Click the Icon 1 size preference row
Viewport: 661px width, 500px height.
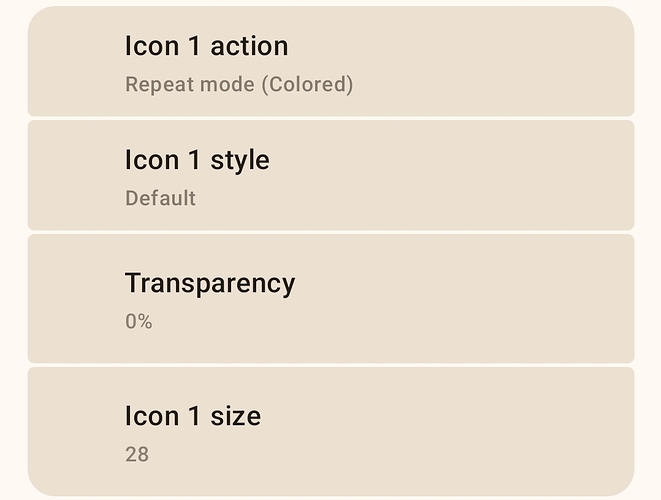(330, 432)
